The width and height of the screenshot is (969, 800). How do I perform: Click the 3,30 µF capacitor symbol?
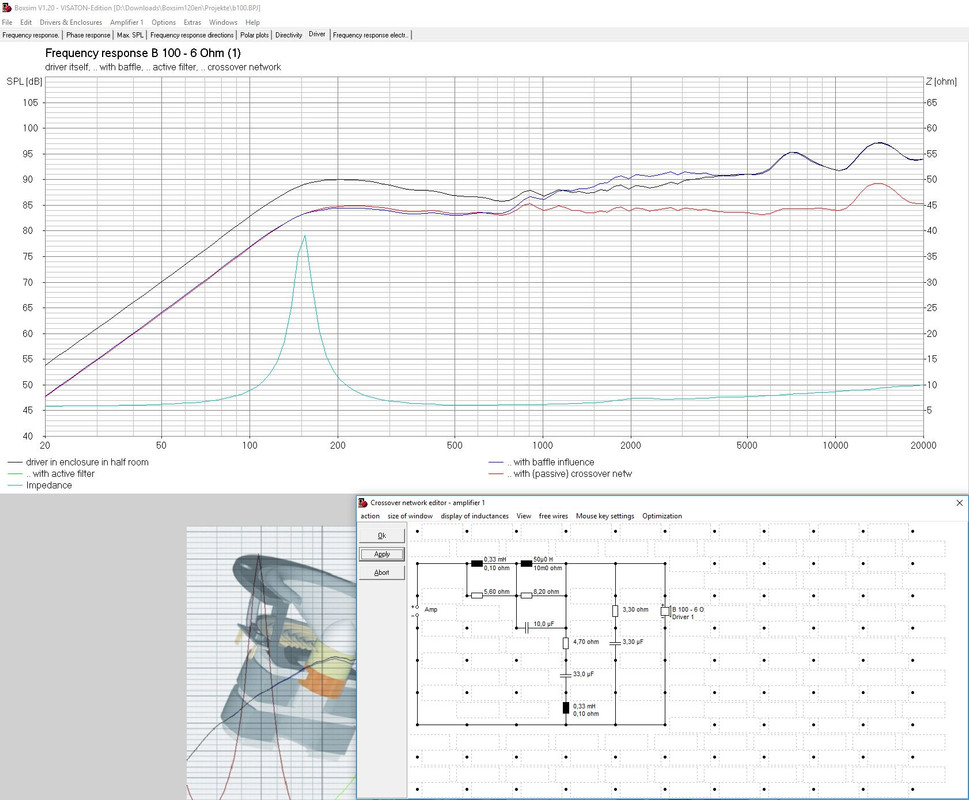(615, 643)
